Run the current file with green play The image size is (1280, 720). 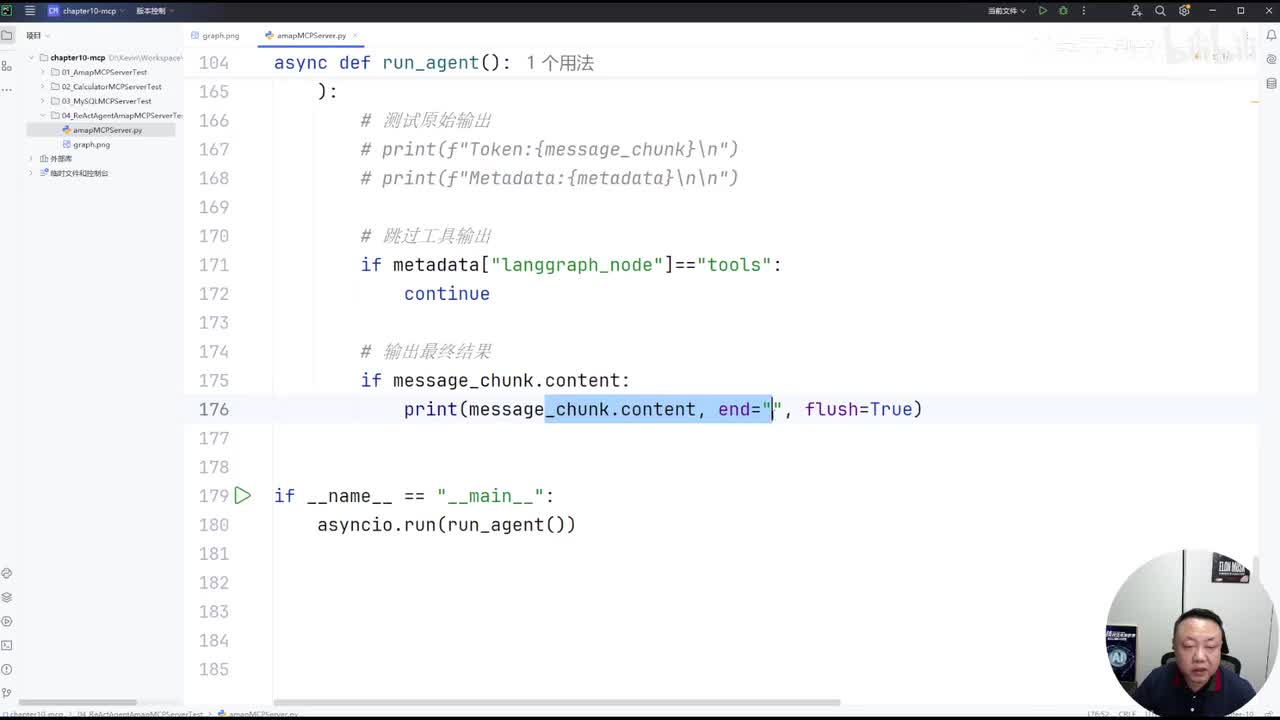1043,11
